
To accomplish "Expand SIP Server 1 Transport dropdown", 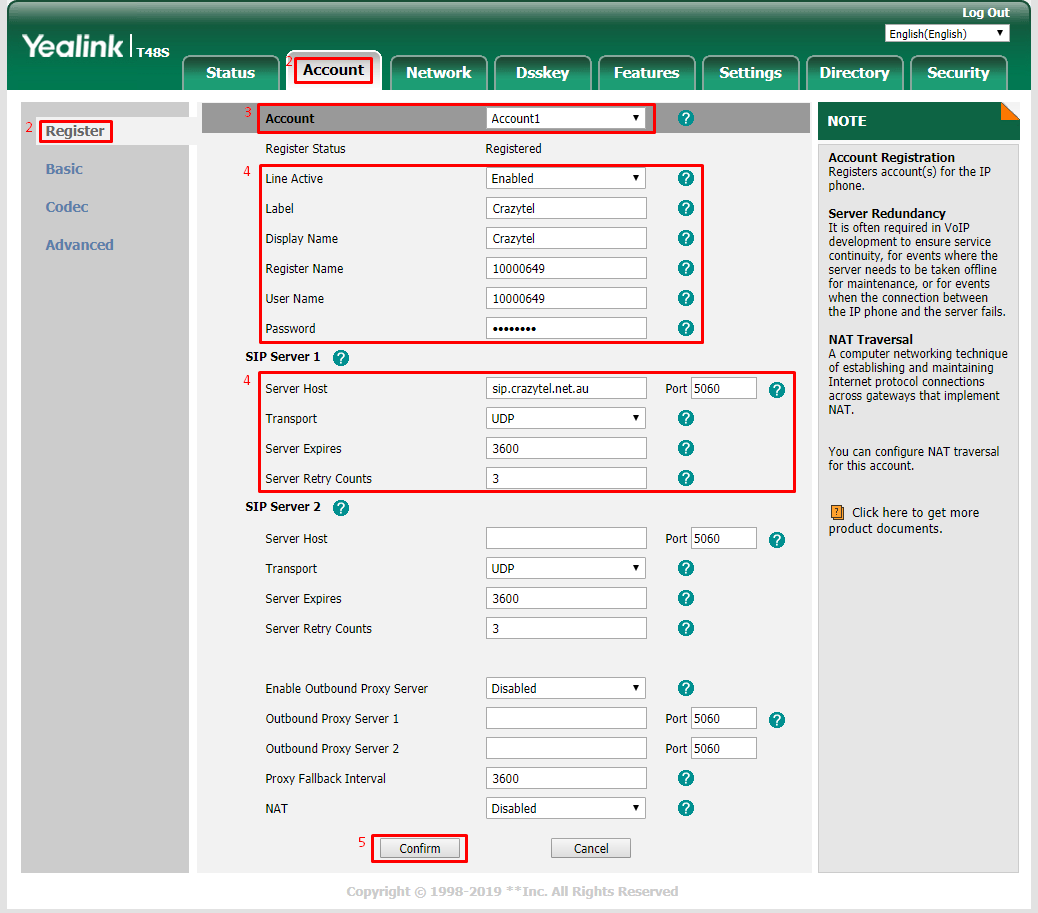I will (565, 418).
